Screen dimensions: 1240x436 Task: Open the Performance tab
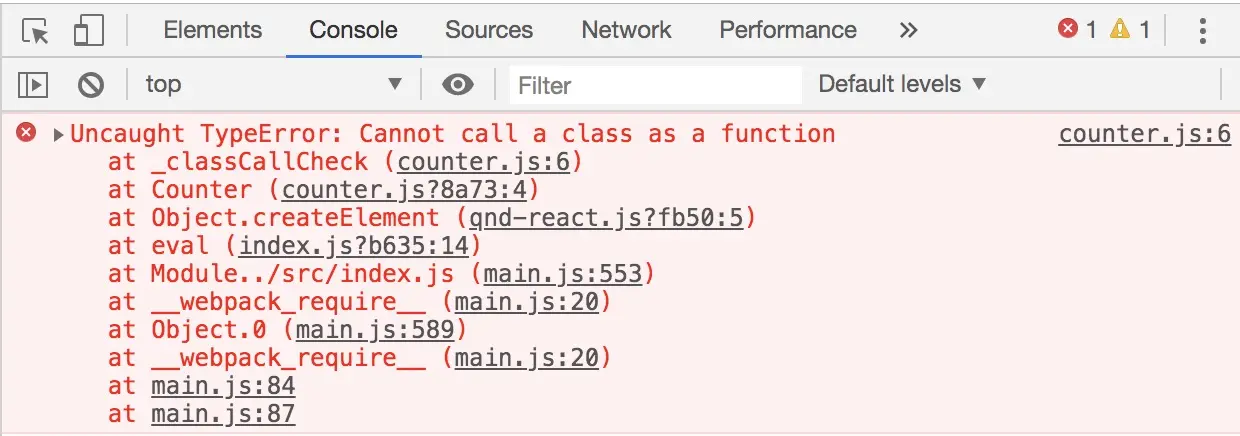(x=788, y=30)
